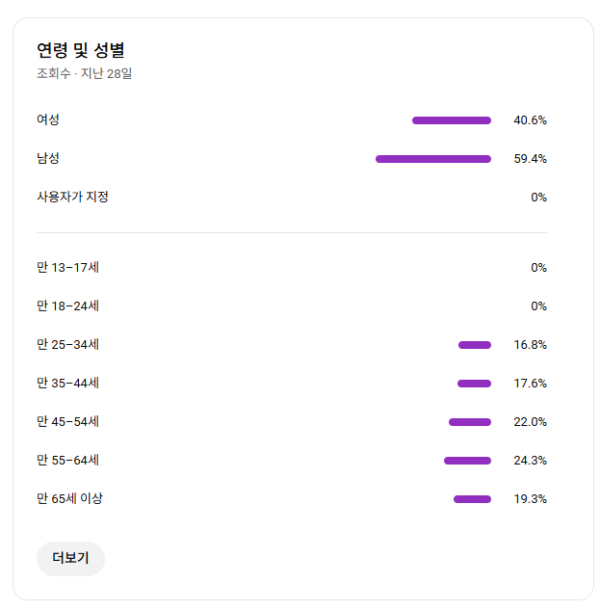
Task: Select the 만 13–17세 age label
Action: coord(67,267)
